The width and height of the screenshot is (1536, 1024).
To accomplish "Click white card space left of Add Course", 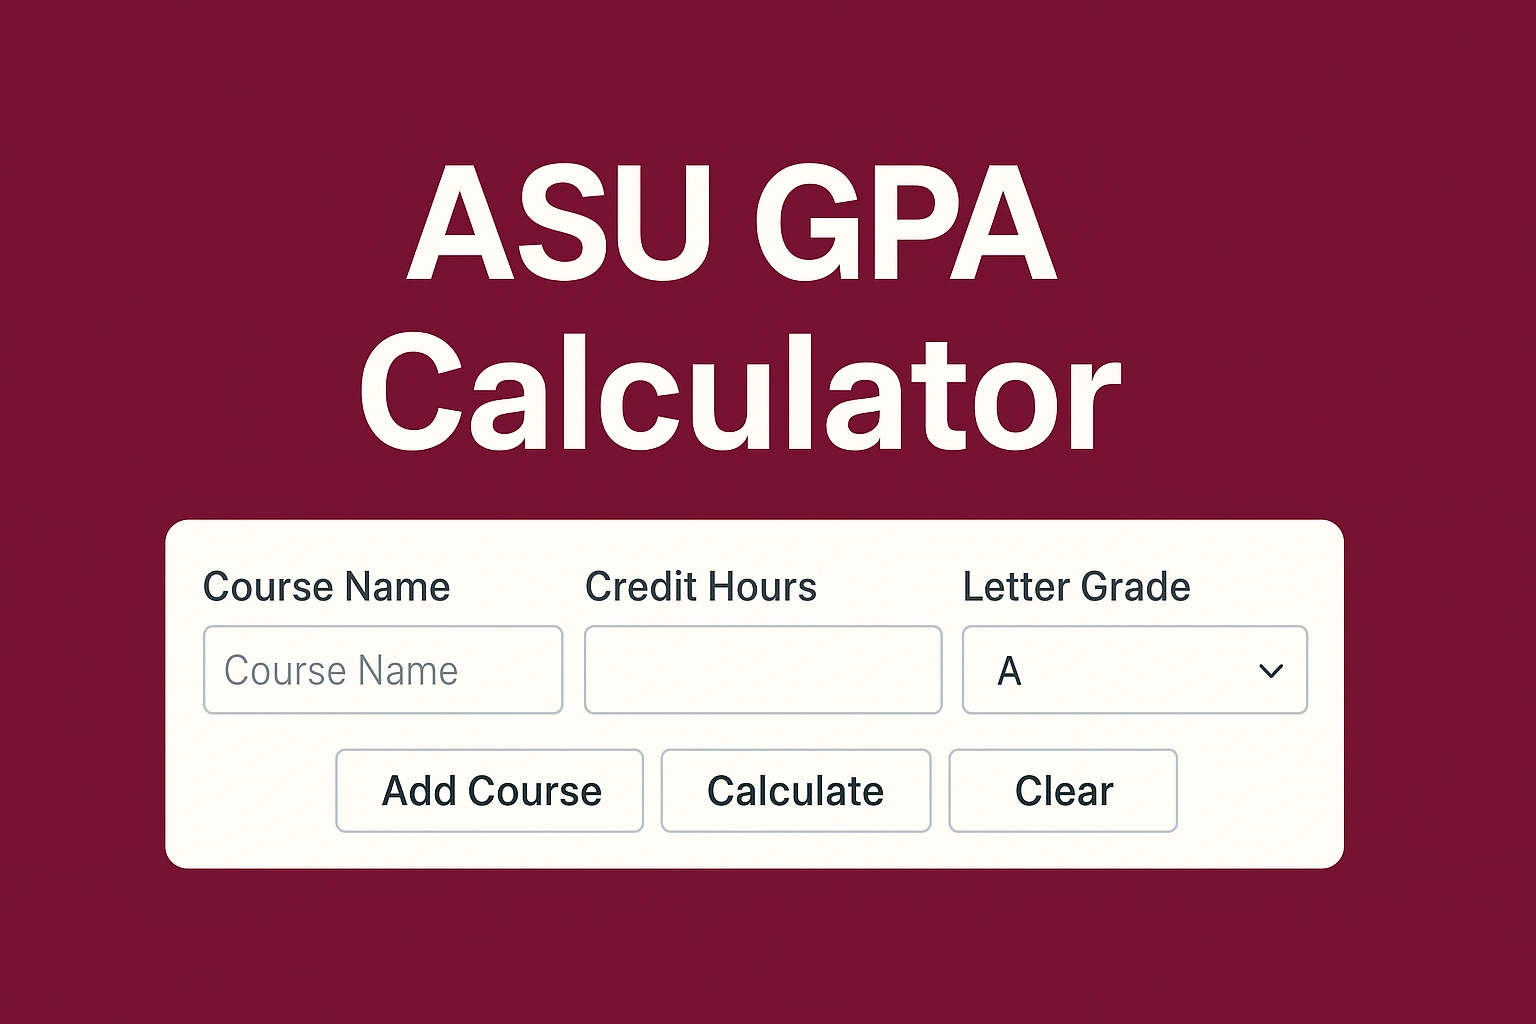I will pos(252,790).
